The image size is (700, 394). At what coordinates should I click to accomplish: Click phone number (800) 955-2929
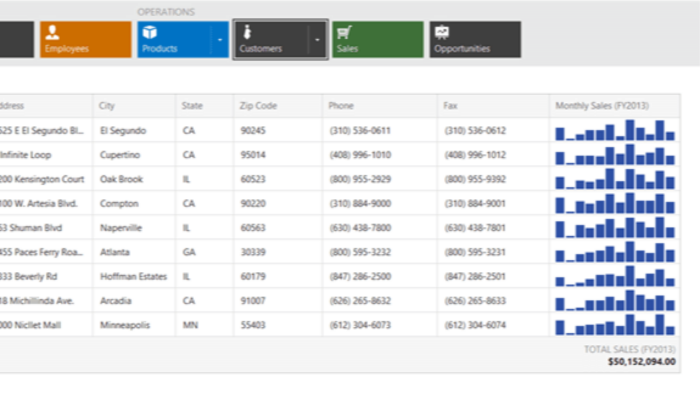pyautogui.click(x=360, y=179)
